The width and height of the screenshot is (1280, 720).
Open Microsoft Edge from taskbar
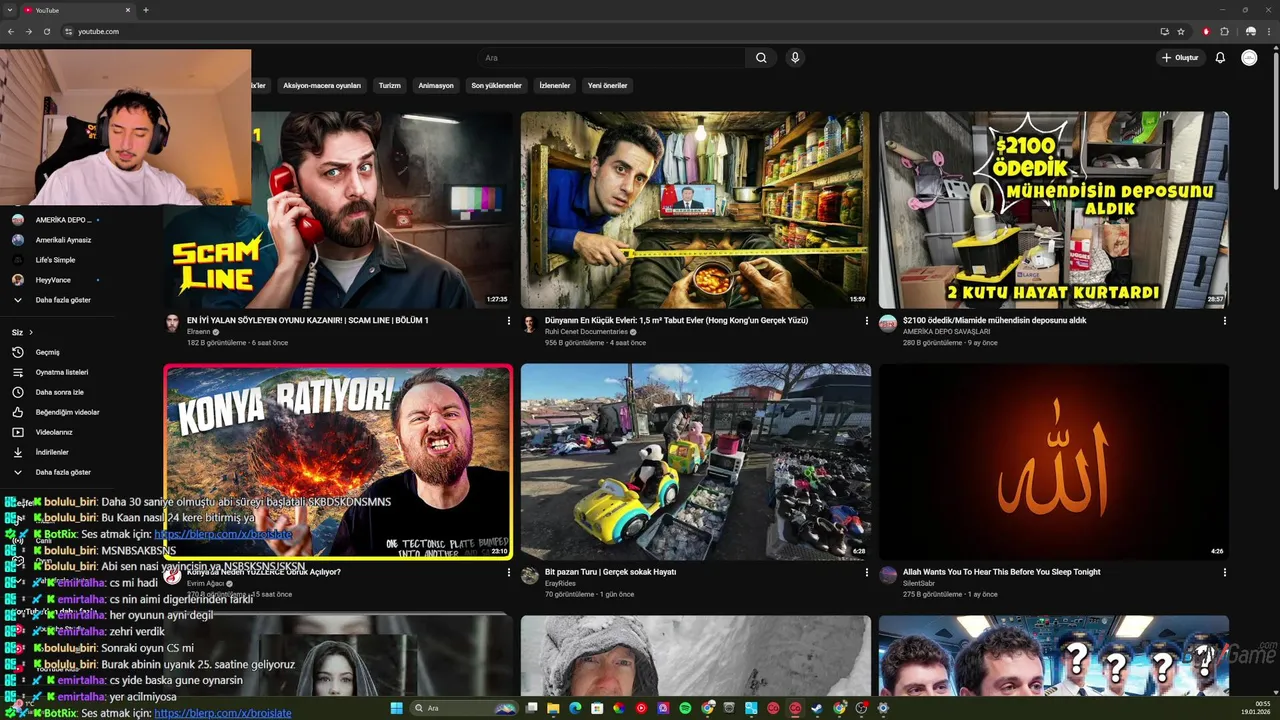click(x=575, y=708)
